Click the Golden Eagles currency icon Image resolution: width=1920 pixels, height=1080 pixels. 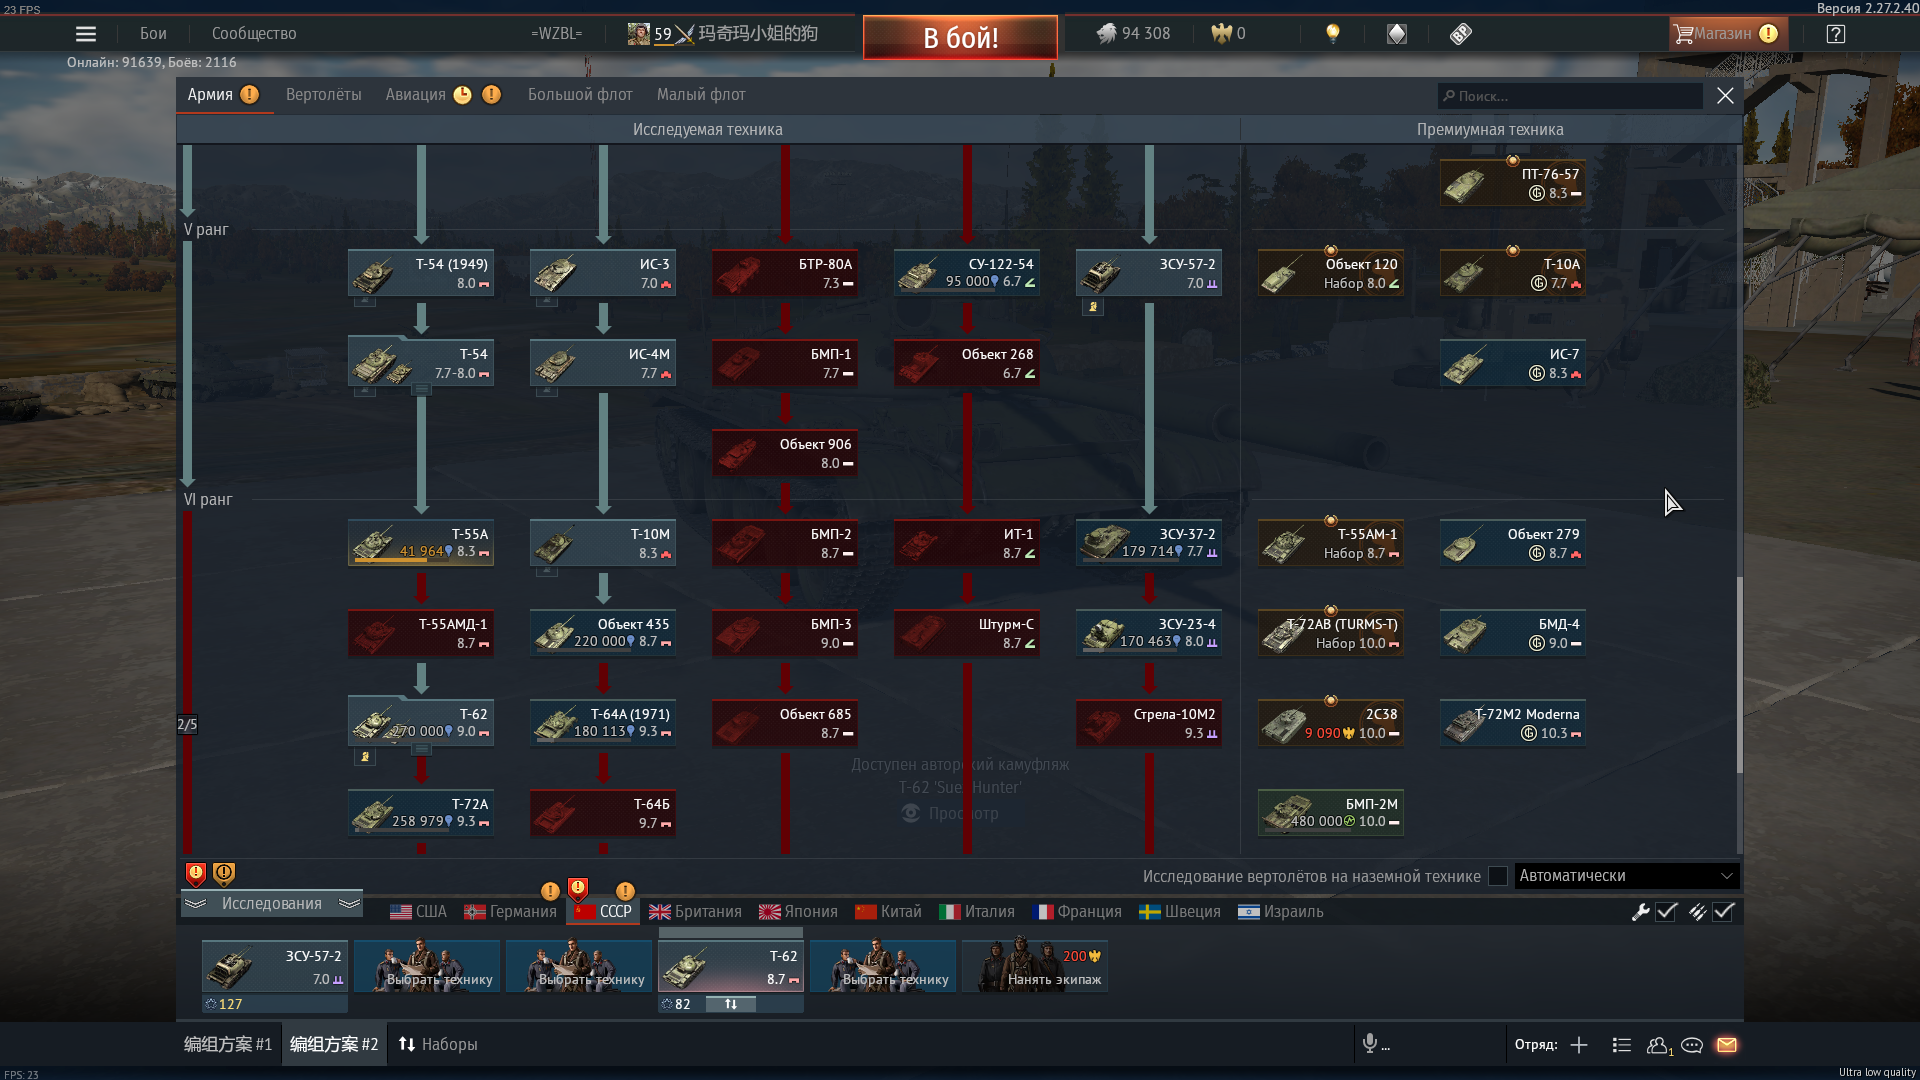(x=1221, y=34)
